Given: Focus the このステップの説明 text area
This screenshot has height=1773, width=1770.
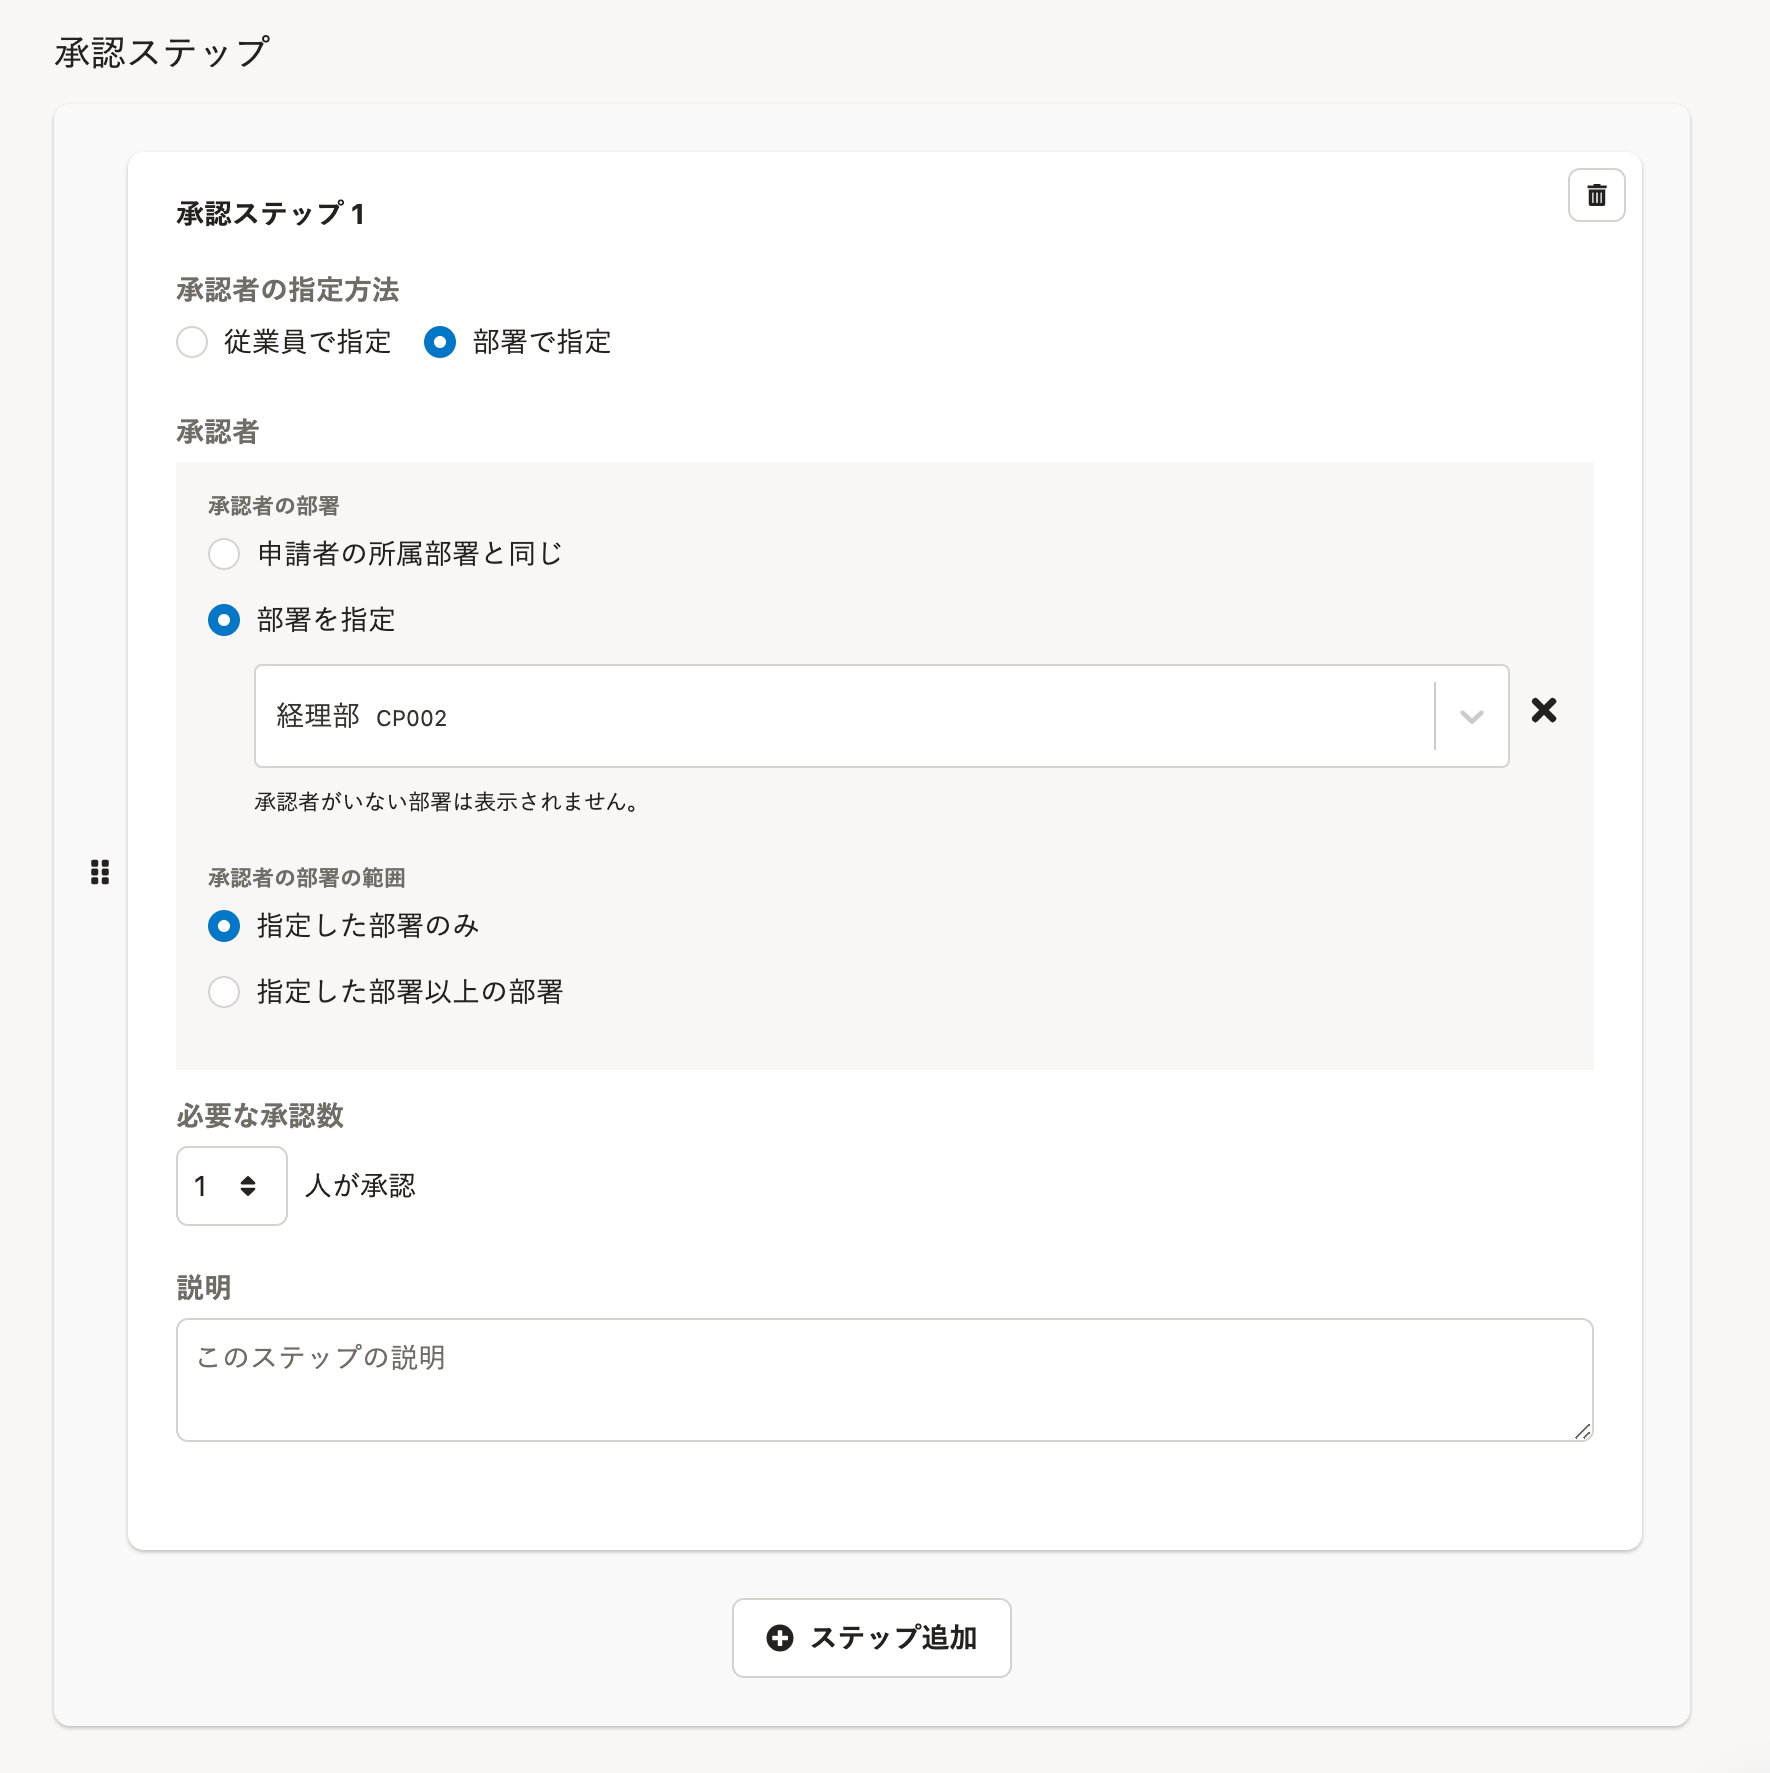Looking at the screenshot, I should pyautogui.click(x=884, y=1380).
